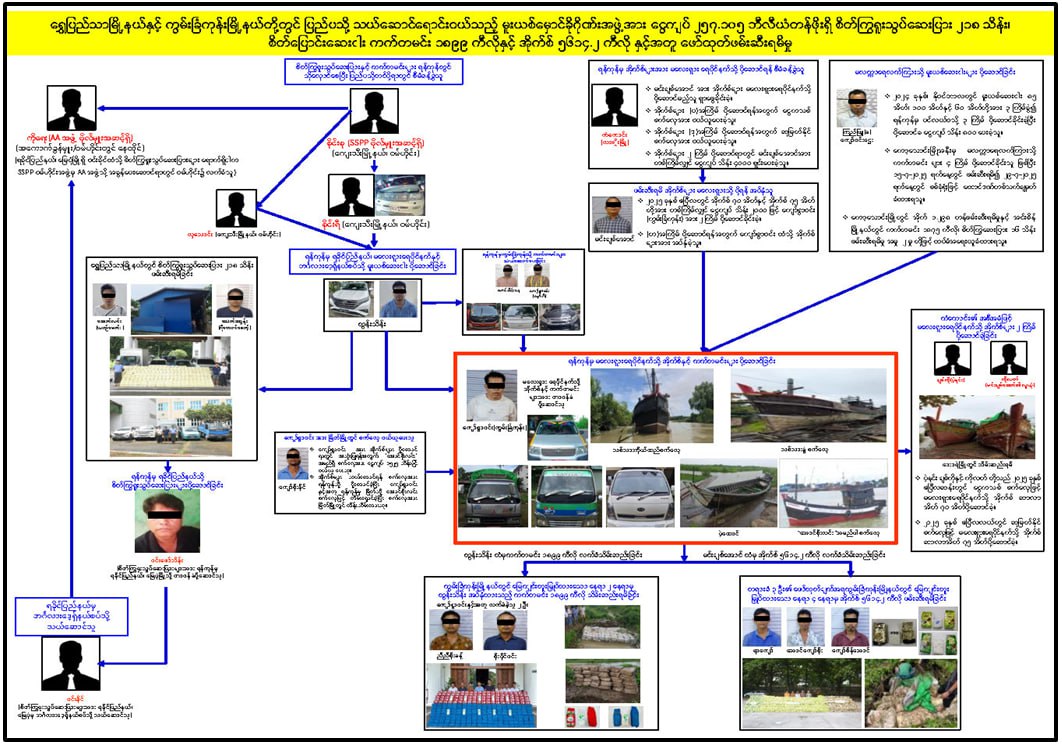The width and height of the screenshot is (1062, 744).
Task: Select the silhouette beside the white van photo
Action: point(351,195)
